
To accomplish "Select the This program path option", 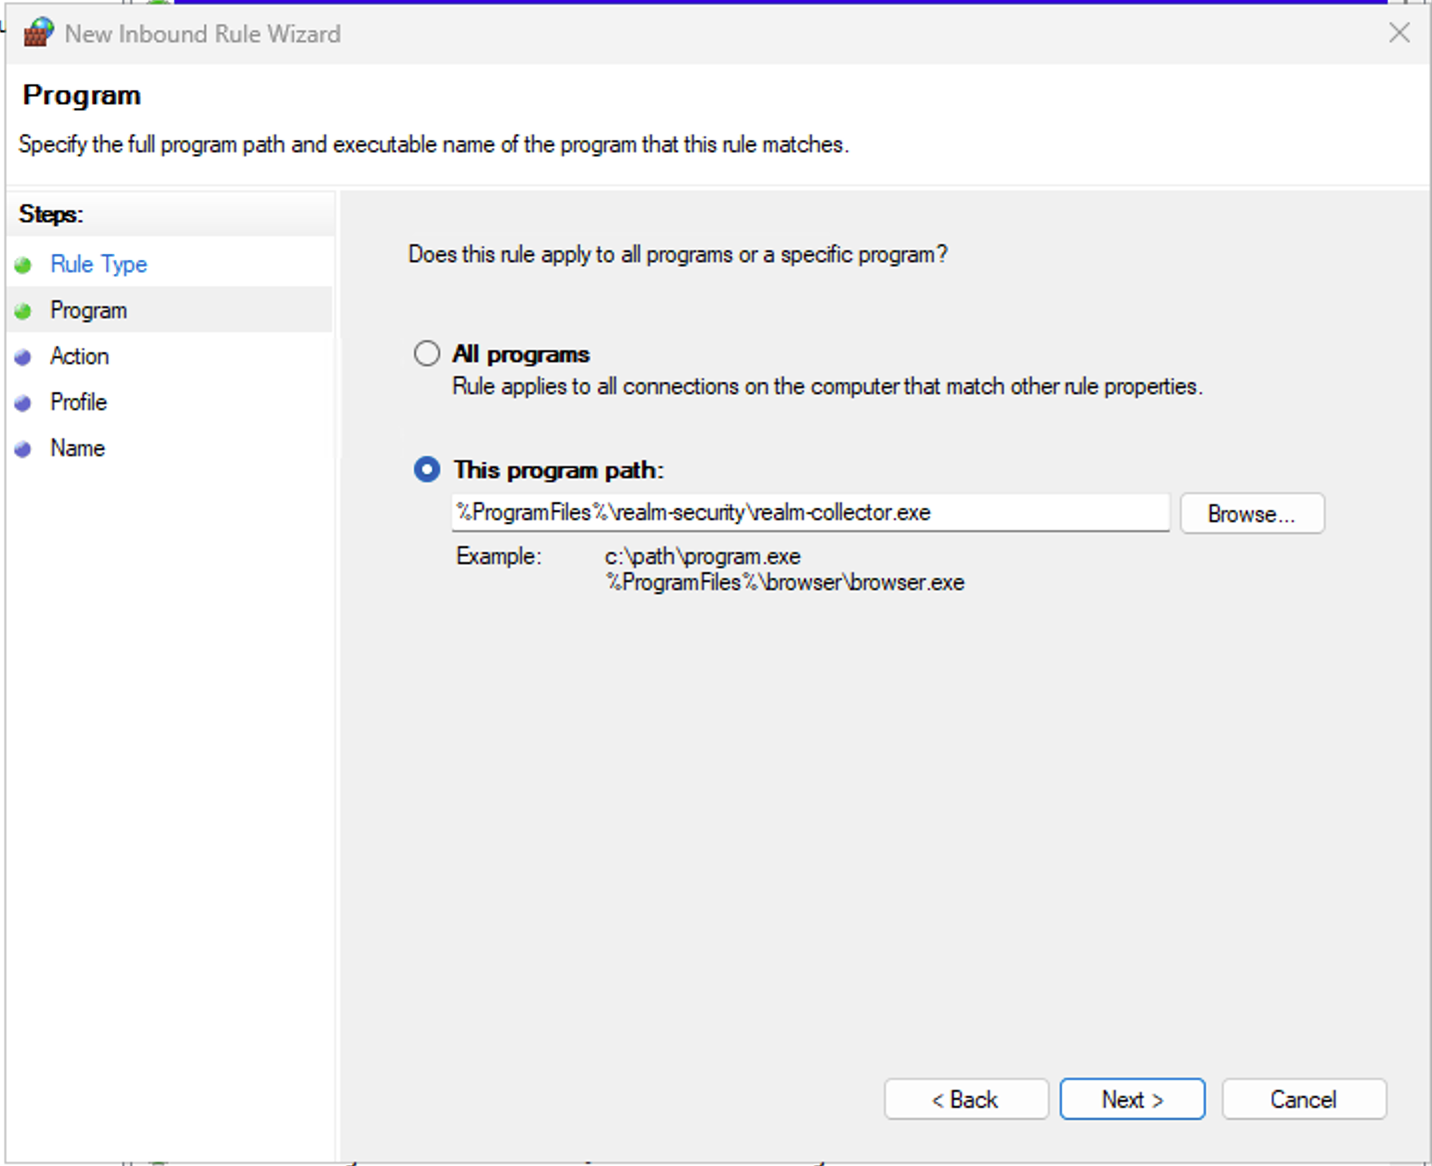I will click(x=427, y=469).
